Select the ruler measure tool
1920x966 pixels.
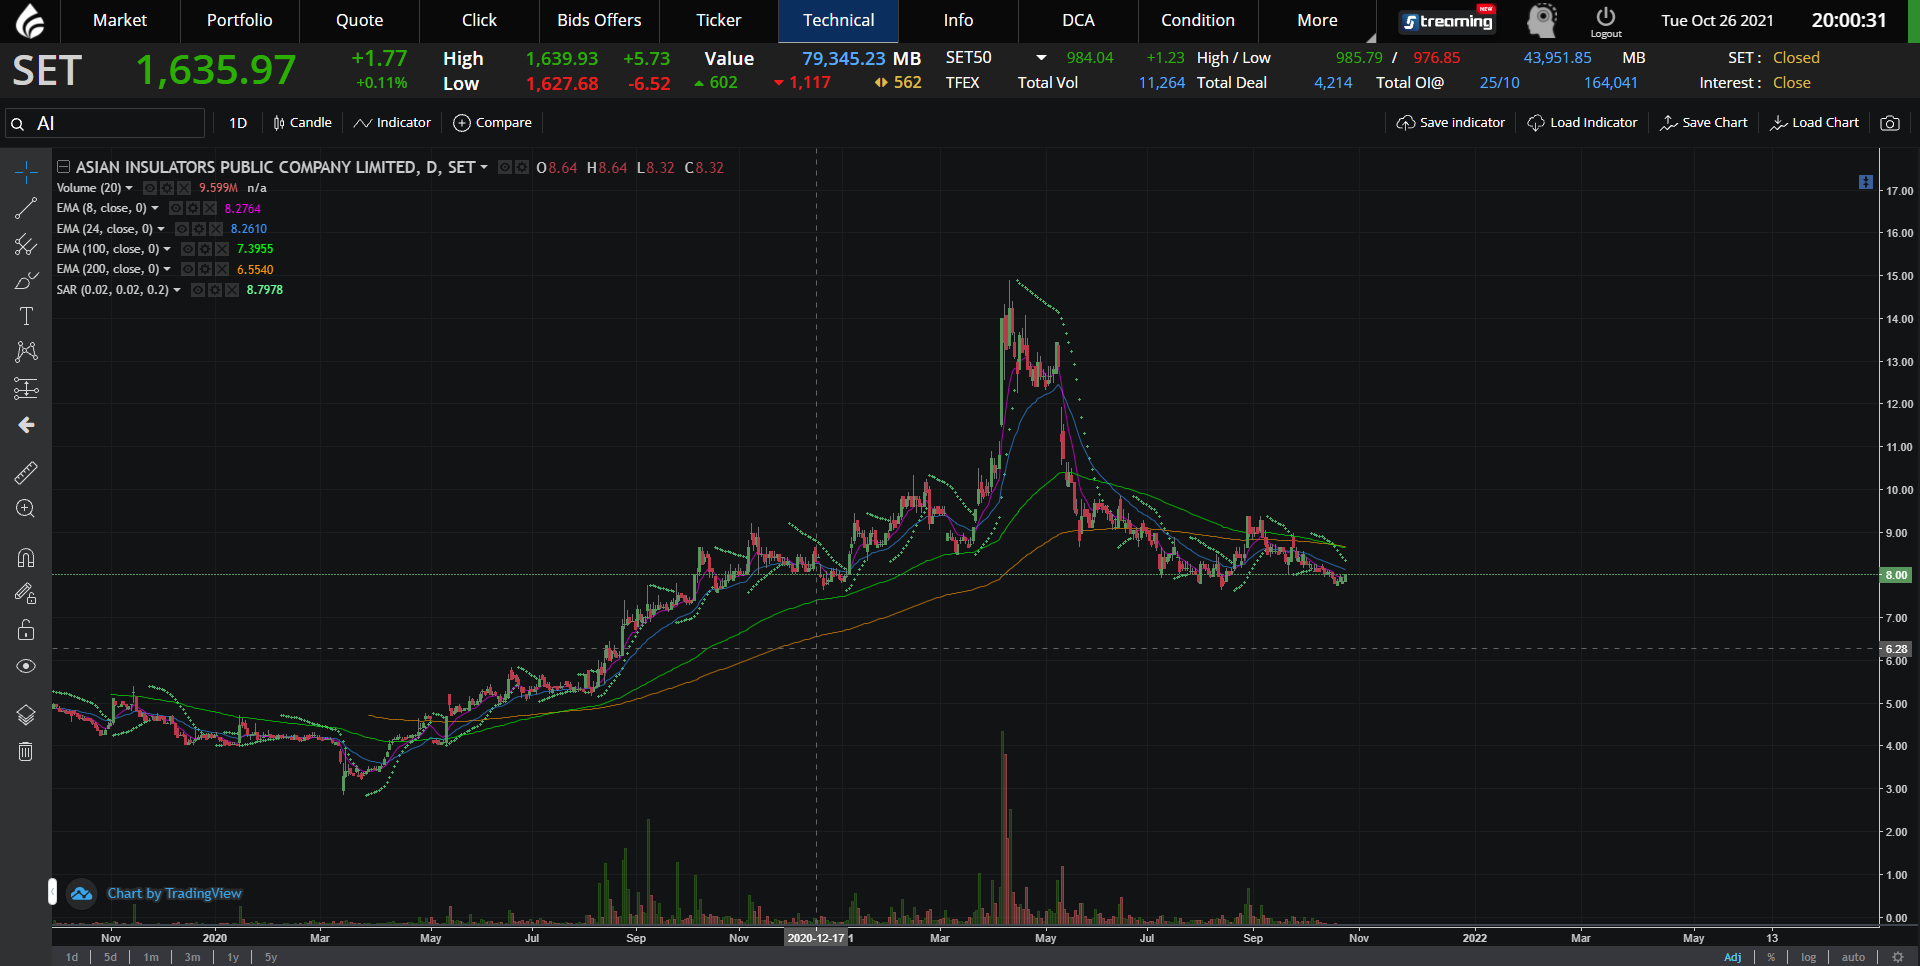26,472
